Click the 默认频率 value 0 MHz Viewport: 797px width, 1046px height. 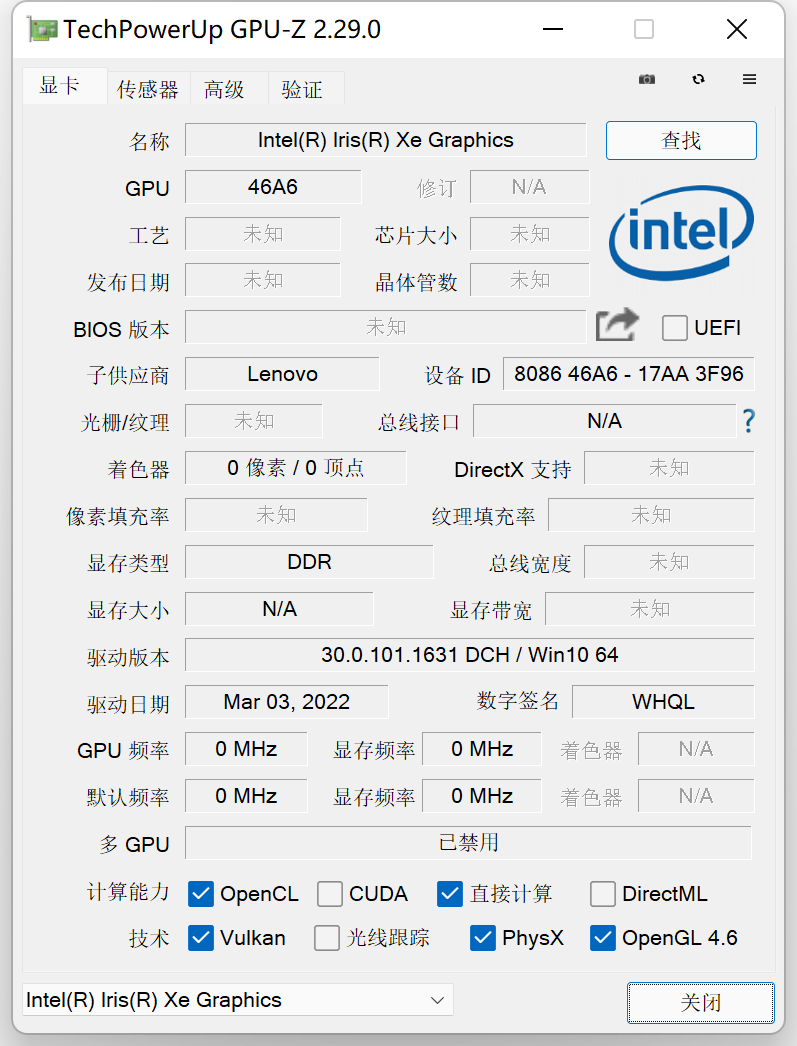[246, 796]
